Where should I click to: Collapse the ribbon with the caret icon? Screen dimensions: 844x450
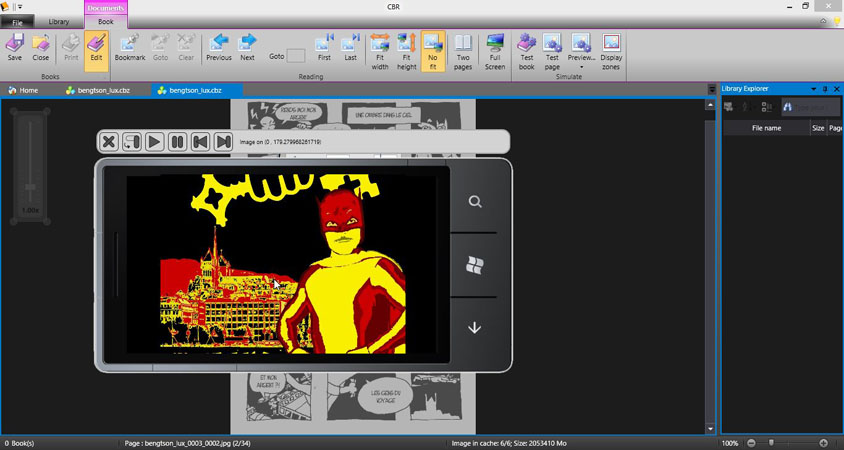click(823, 21)
